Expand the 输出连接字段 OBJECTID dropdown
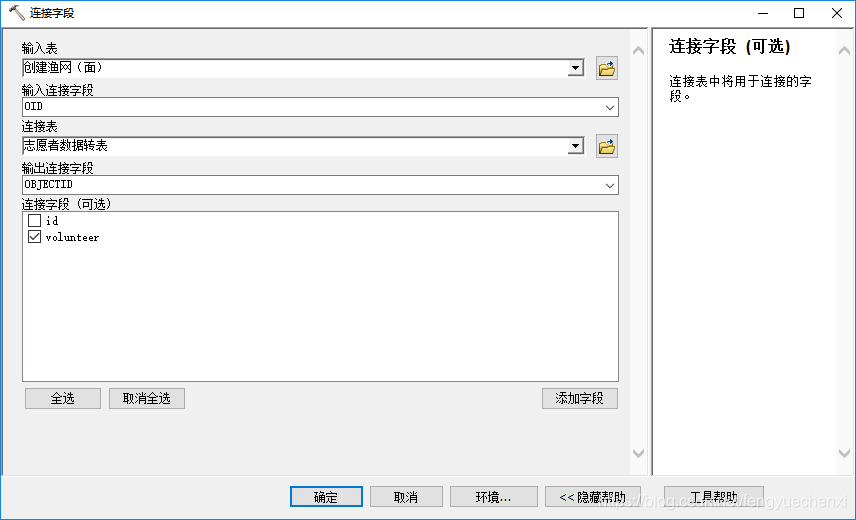Image resolution: width=856 pixels, height=520 pixels. [610, 186]
